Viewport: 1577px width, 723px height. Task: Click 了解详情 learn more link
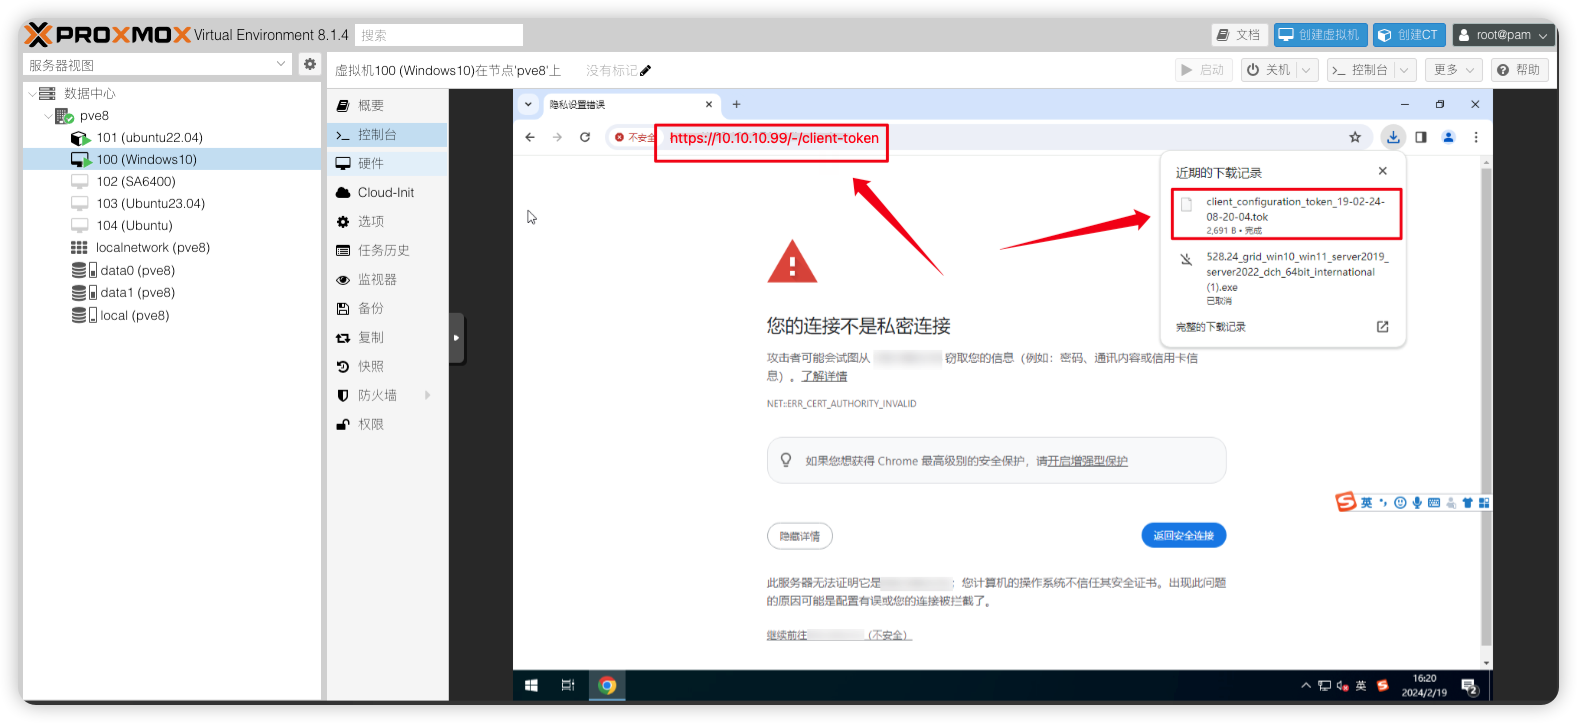pyautogui.click(x=824, y=376)
